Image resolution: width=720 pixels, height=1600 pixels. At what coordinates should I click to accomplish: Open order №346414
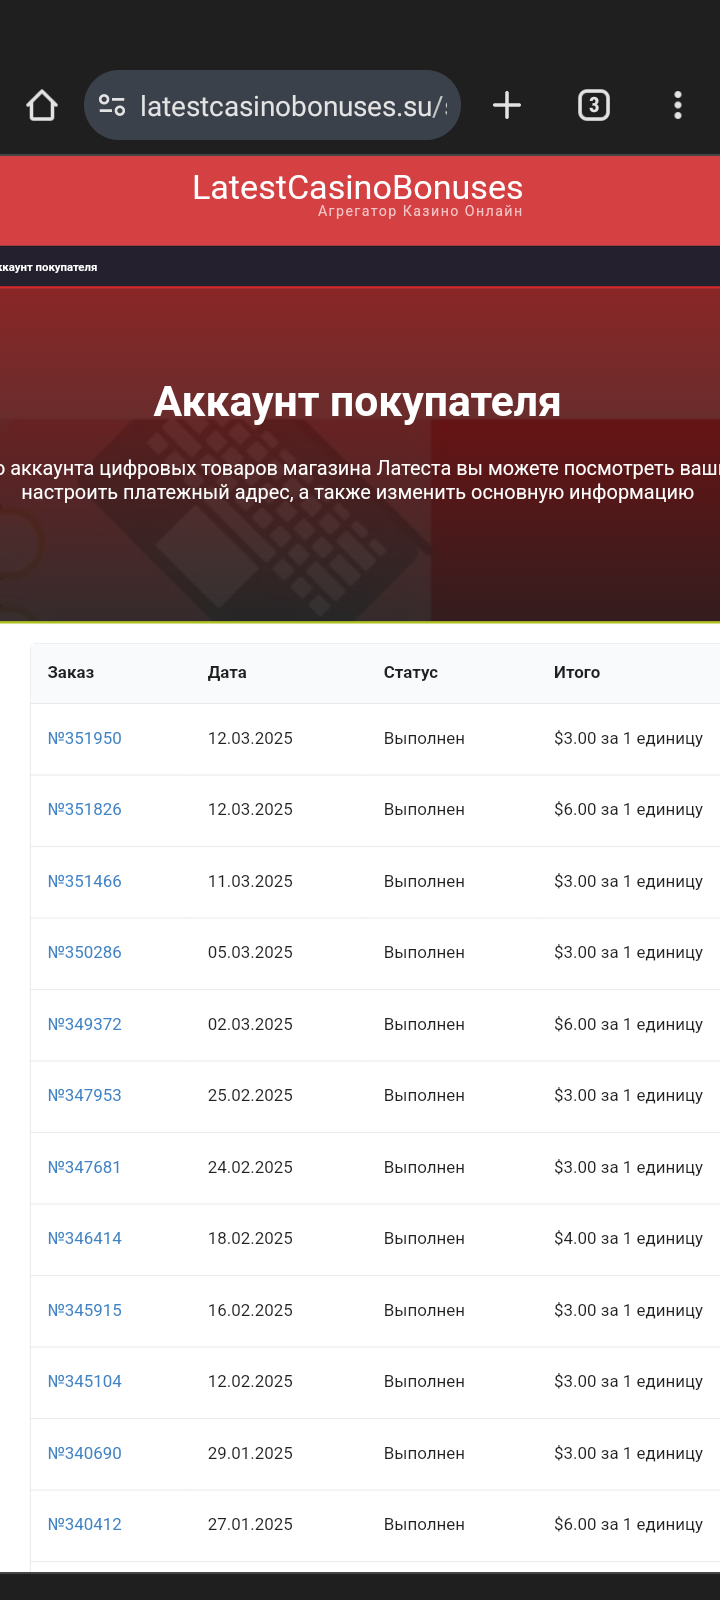point(85,1239)
